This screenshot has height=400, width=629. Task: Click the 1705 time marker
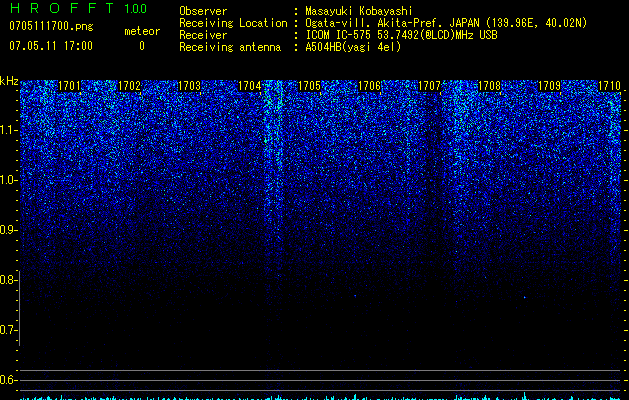click(309, 86)
